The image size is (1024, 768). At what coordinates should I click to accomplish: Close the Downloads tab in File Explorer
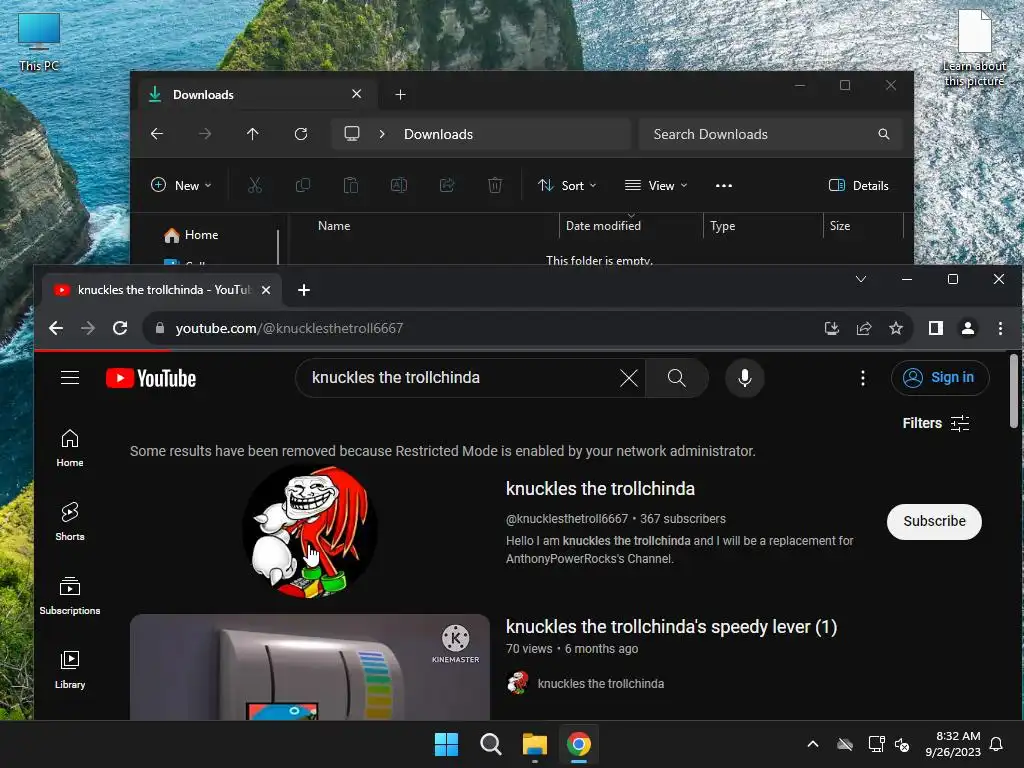[x=357, y=94]
